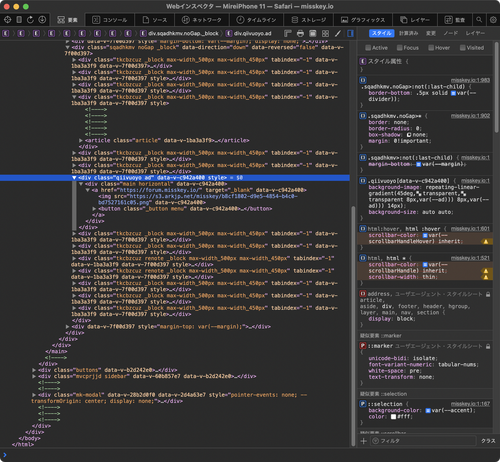Open source link misskey.io:1:601
The height and width of the screenshot is (462, 500).
(470, 229)
